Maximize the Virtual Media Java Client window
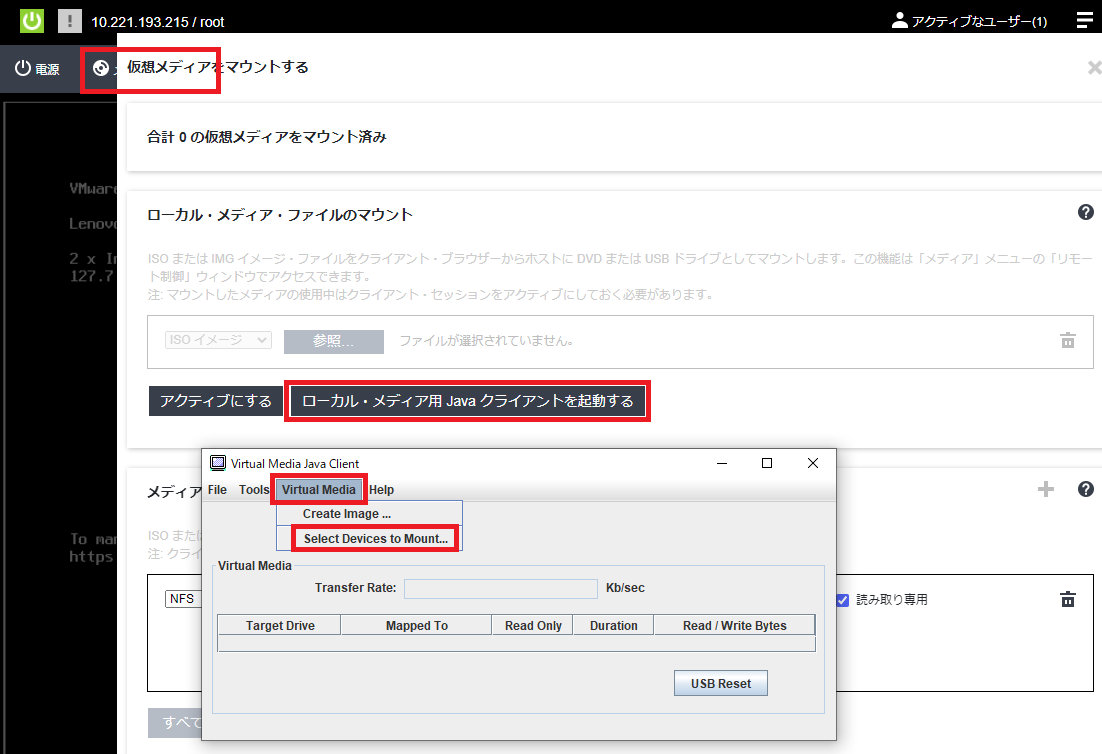This screenshot has height=754, width=1102. (767, 463)
